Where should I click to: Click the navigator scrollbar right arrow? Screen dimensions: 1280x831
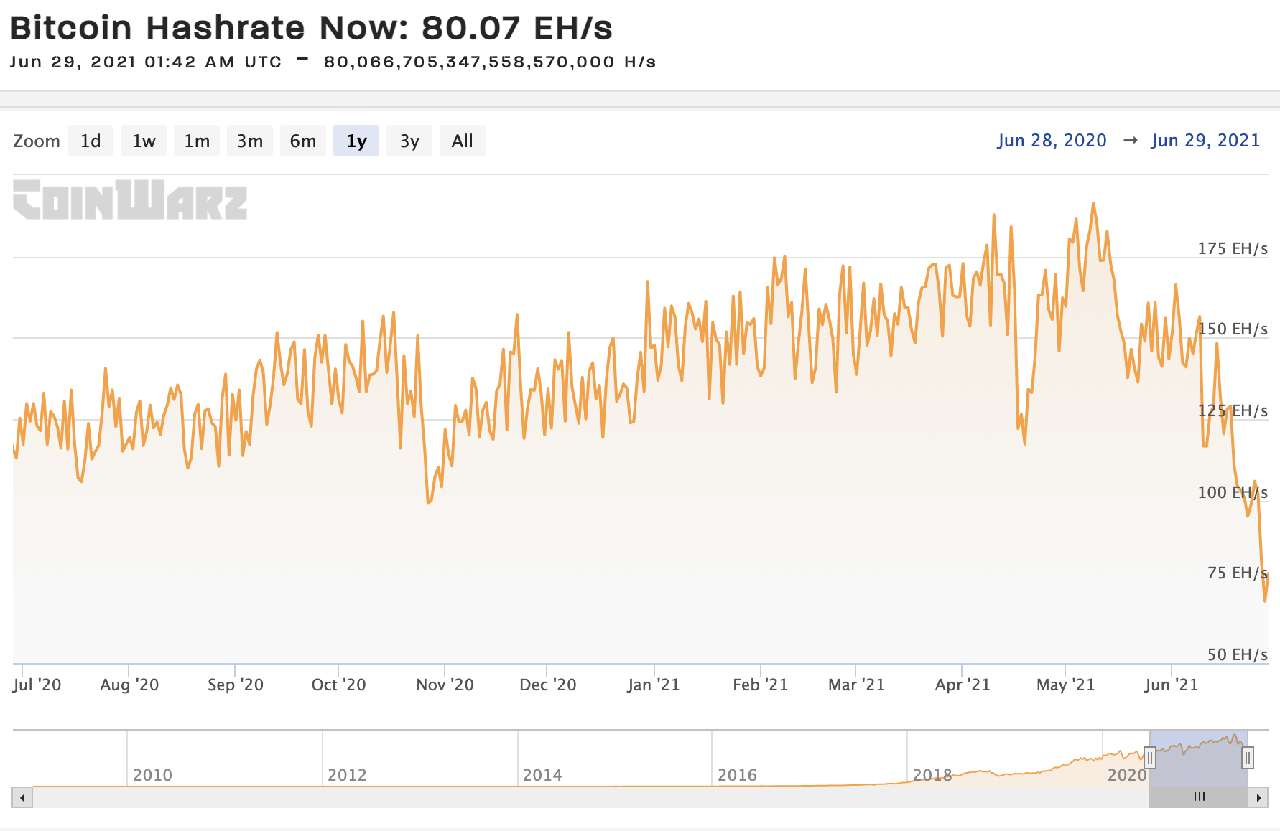tap(1258, 797)
